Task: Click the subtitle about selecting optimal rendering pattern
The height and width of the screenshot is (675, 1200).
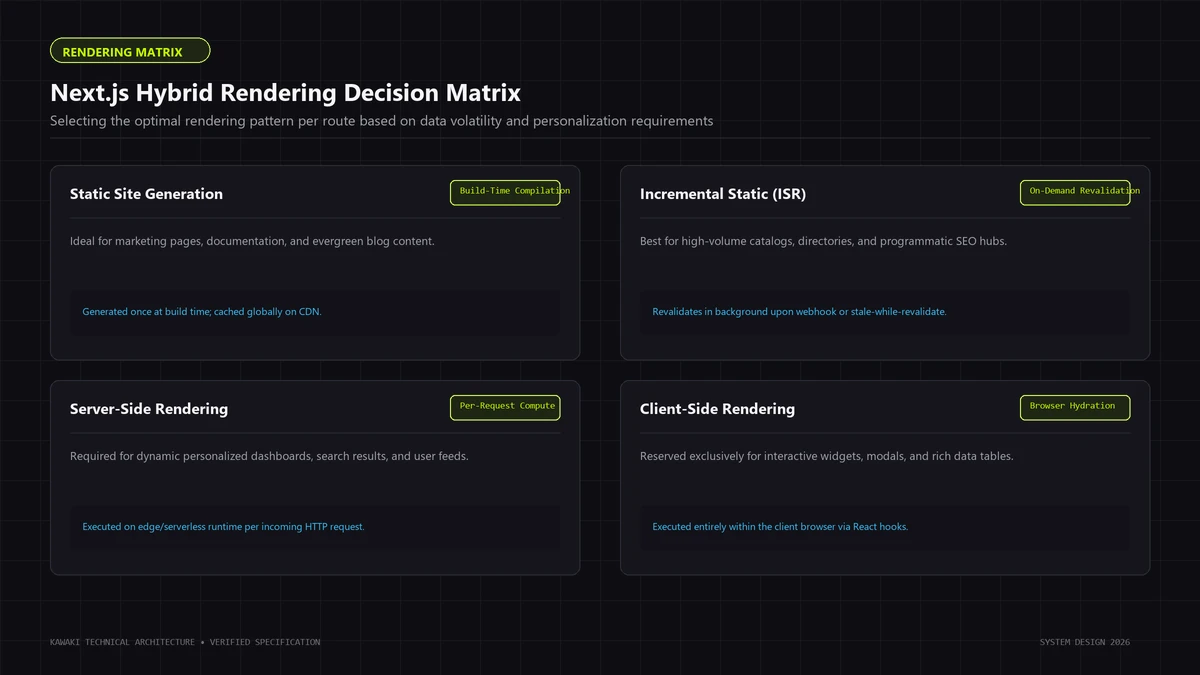Action: (381, 121)
